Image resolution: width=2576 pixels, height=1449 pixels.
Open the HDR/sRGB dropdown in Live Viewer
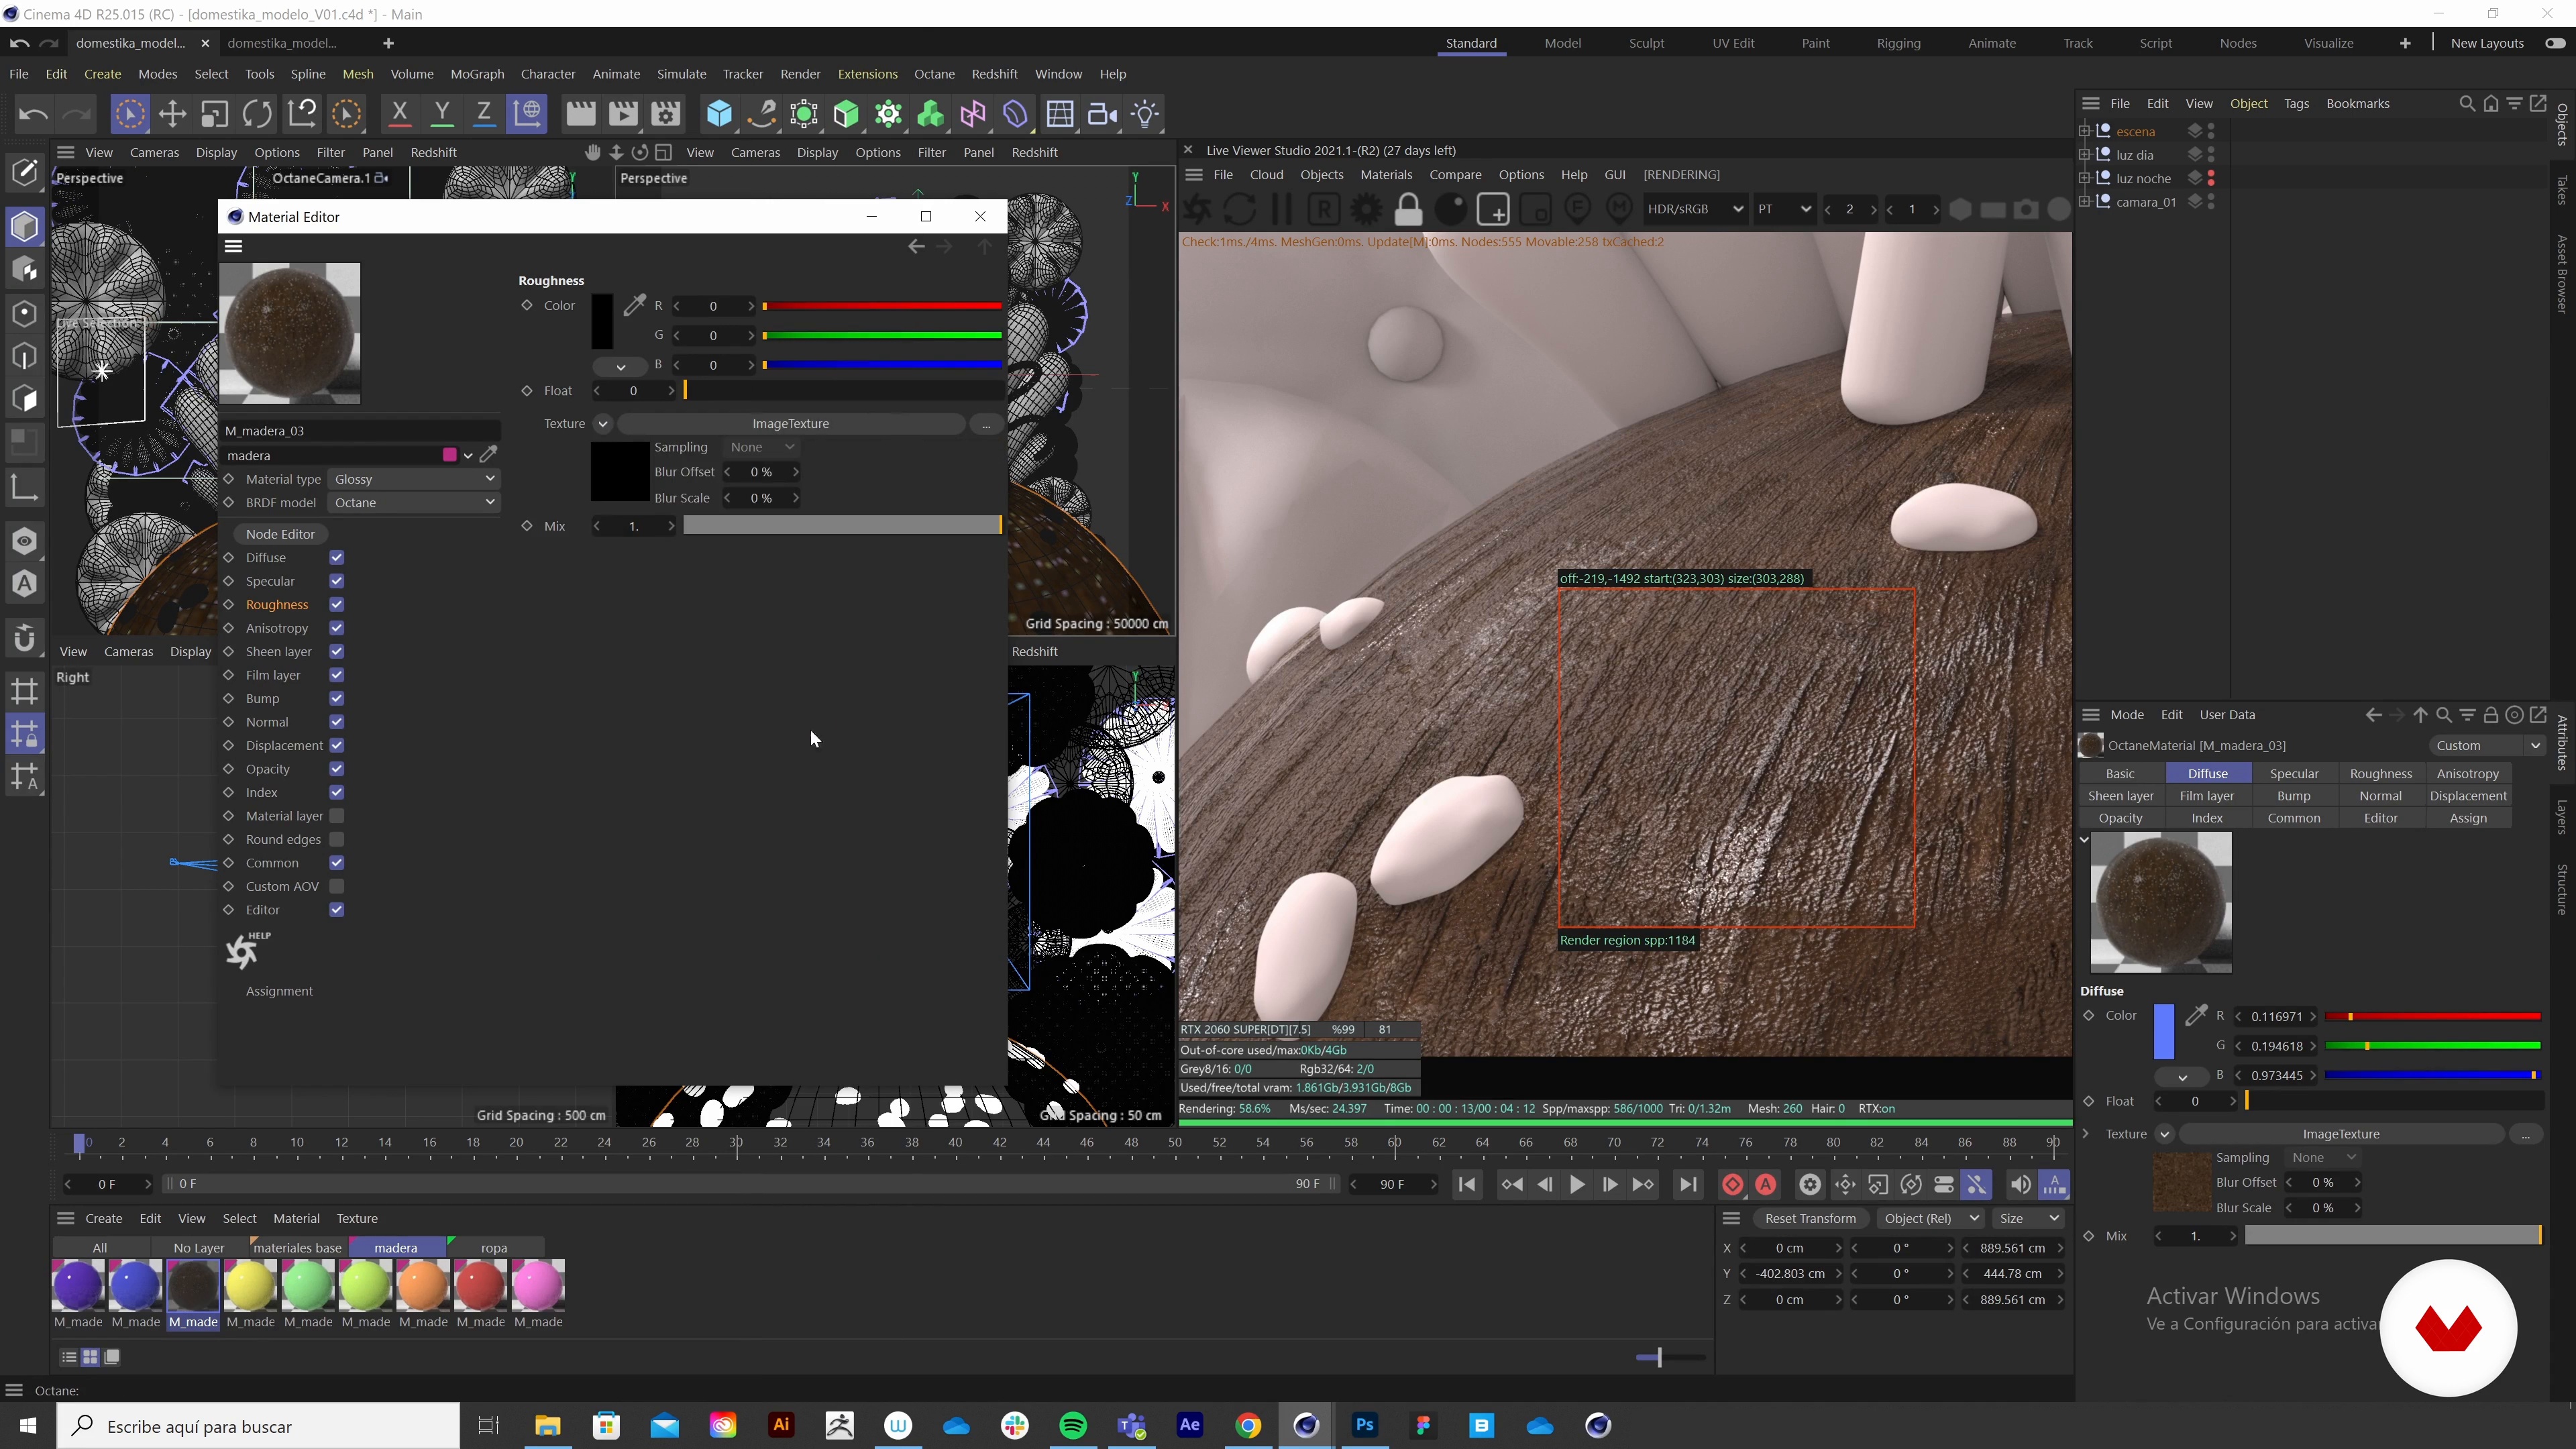(1695, 209)
